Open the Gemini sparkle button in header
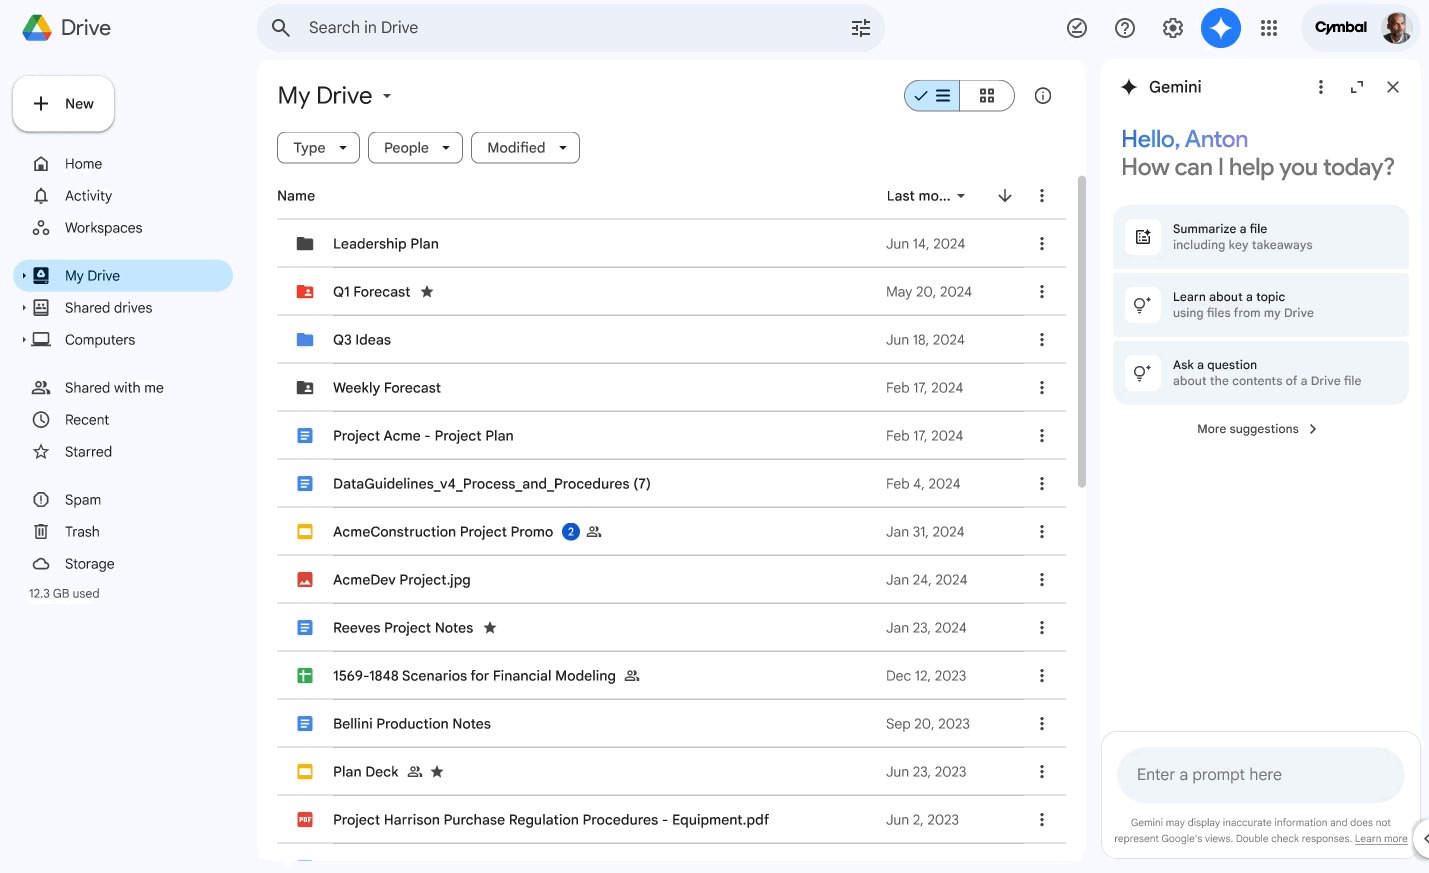The width and height of the screenshot is (1429, 873). pos(1220,28)
